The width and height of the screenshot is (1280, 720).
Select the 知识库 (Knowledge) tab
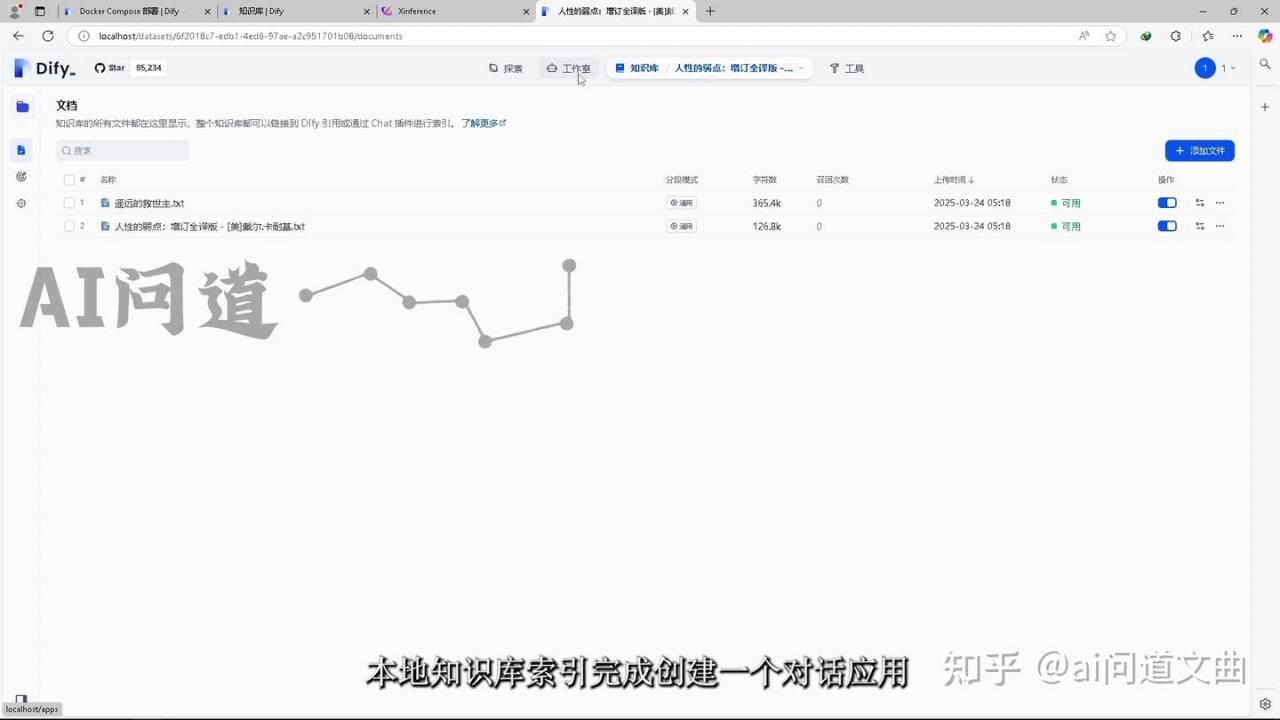pyautogui.click(x=637, y=68)
